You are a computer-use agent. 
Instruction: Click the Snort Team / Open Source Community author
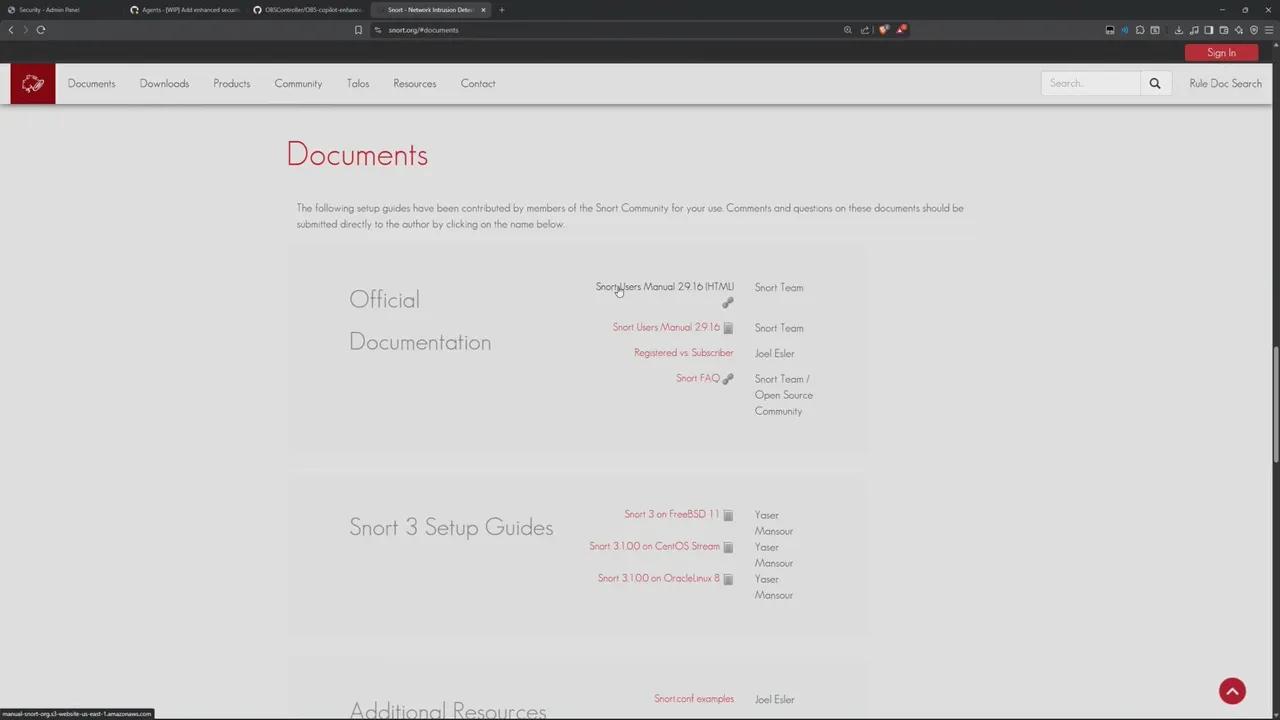pyautogui.click(x=784, y=395)
